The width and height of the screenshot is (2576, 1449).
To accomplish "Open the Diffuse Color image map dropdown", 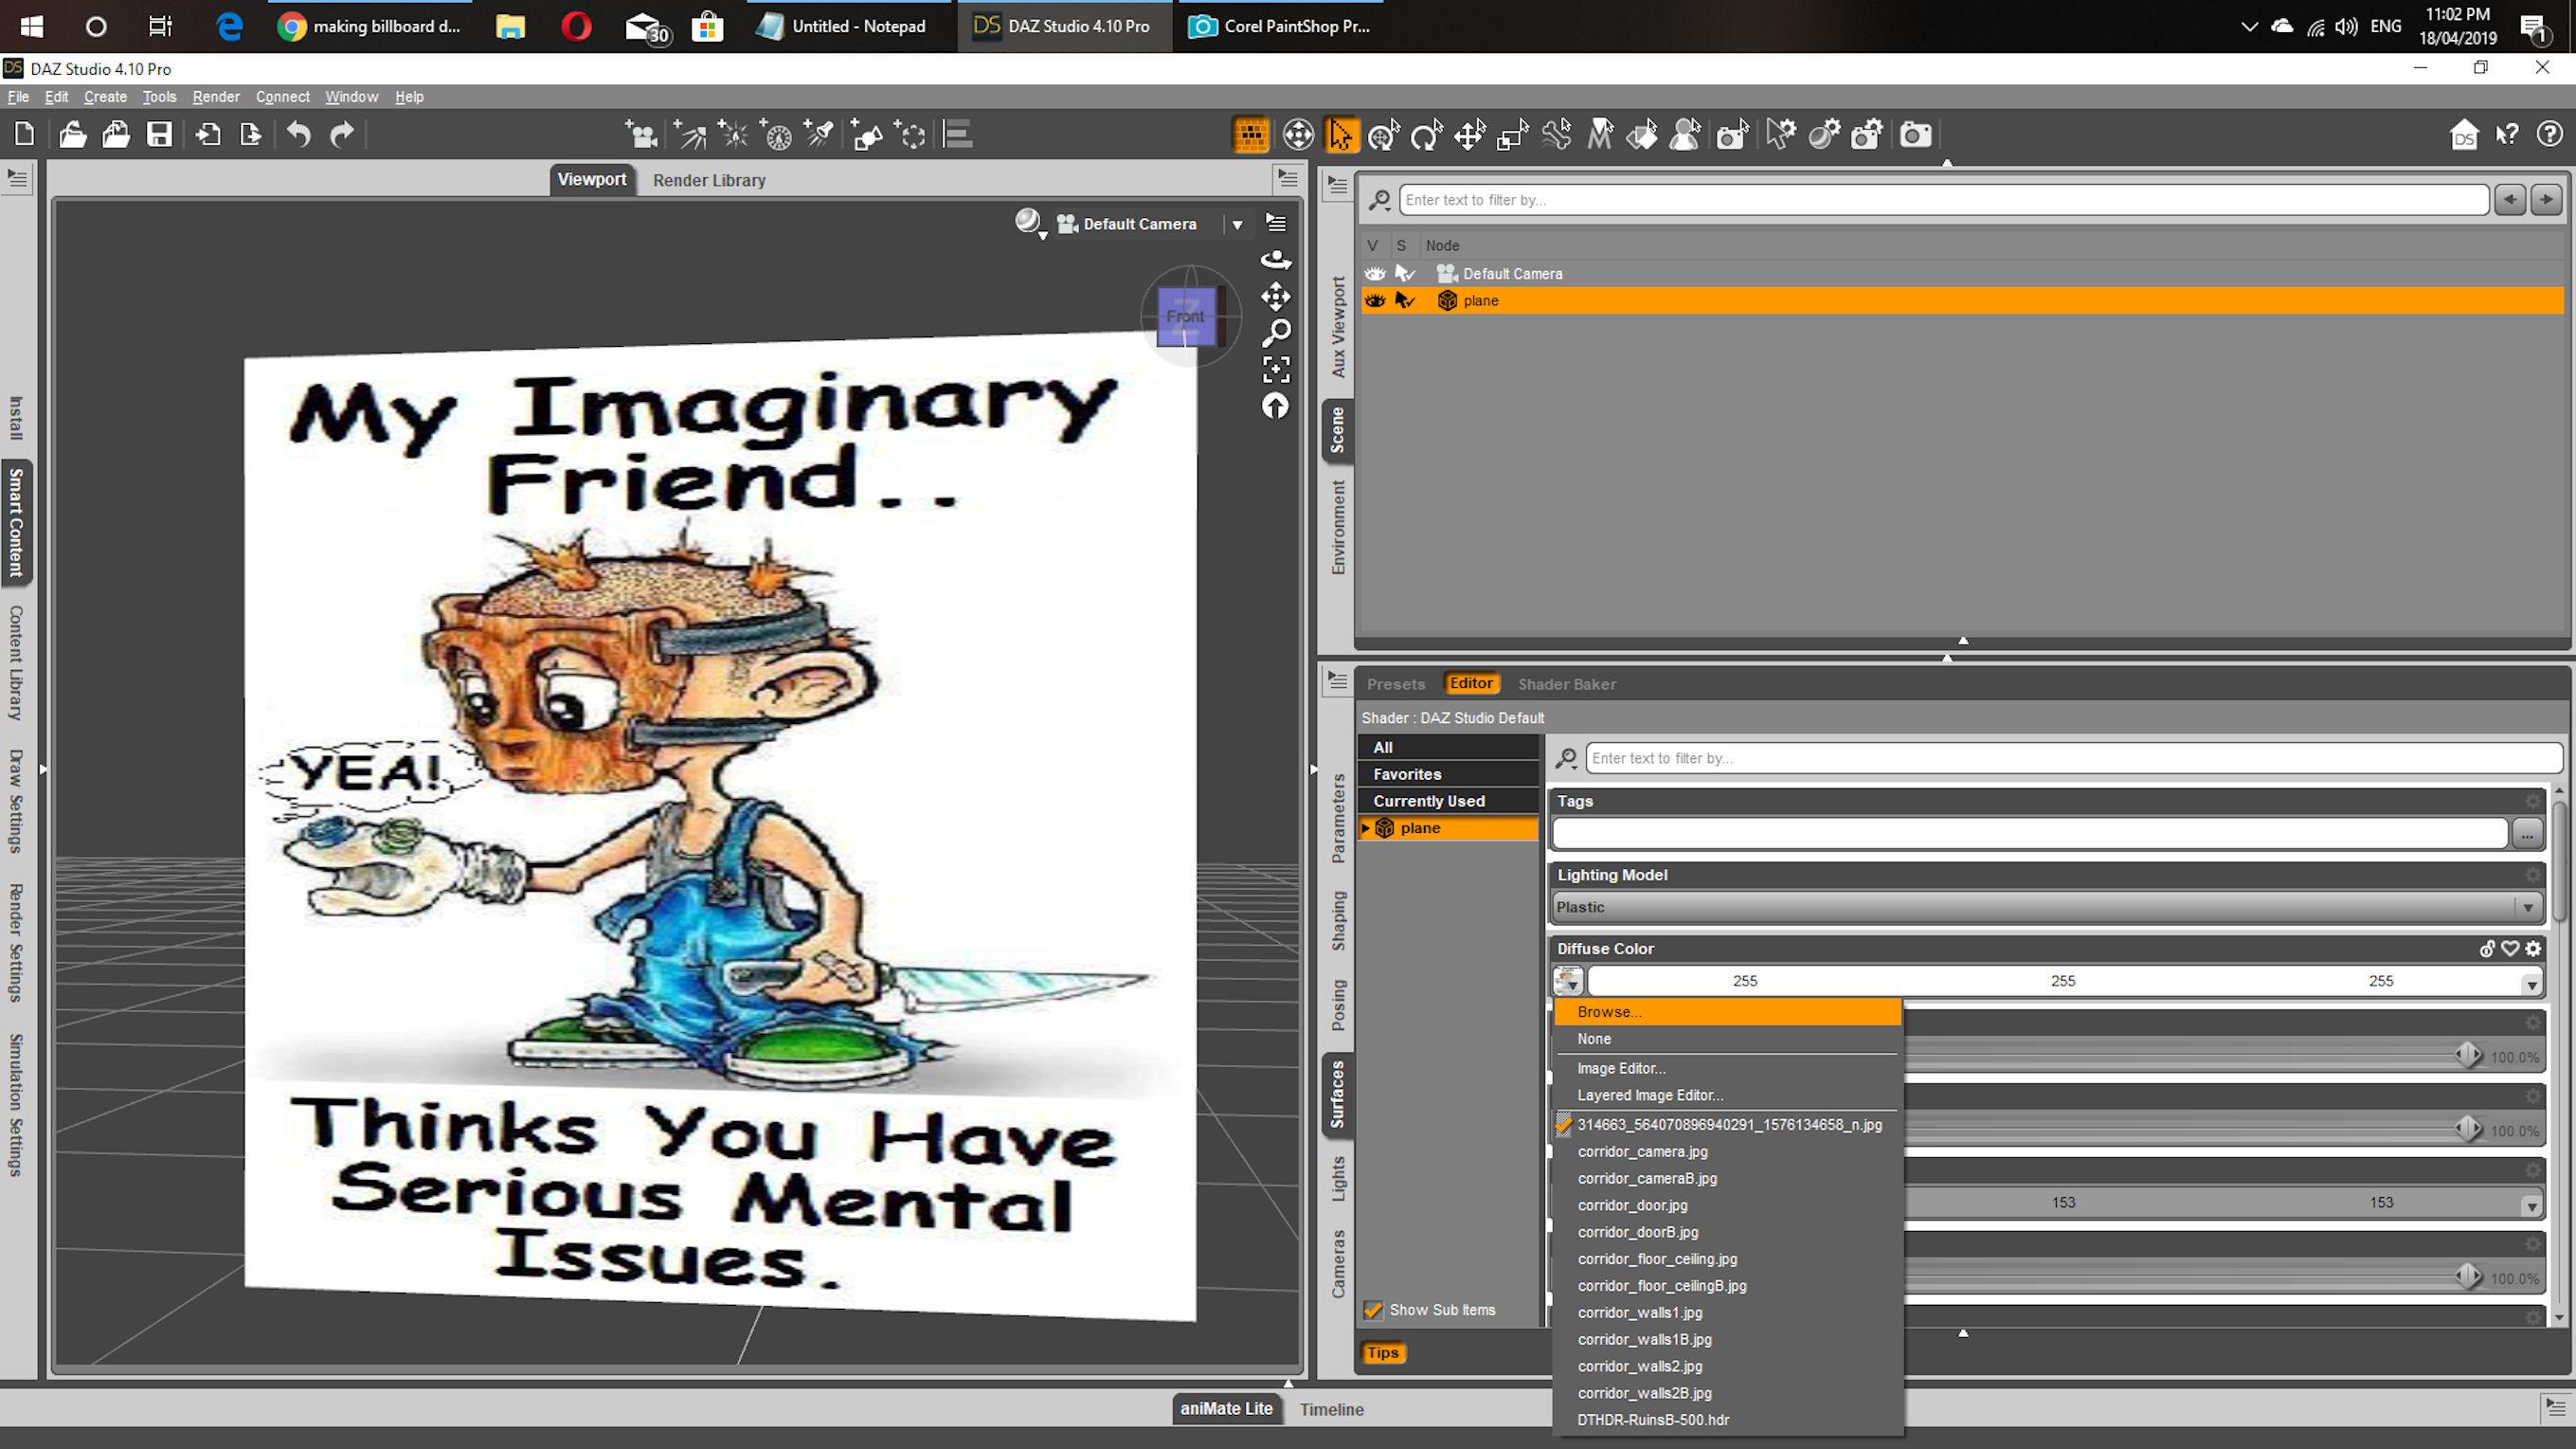I will 1568,980.
